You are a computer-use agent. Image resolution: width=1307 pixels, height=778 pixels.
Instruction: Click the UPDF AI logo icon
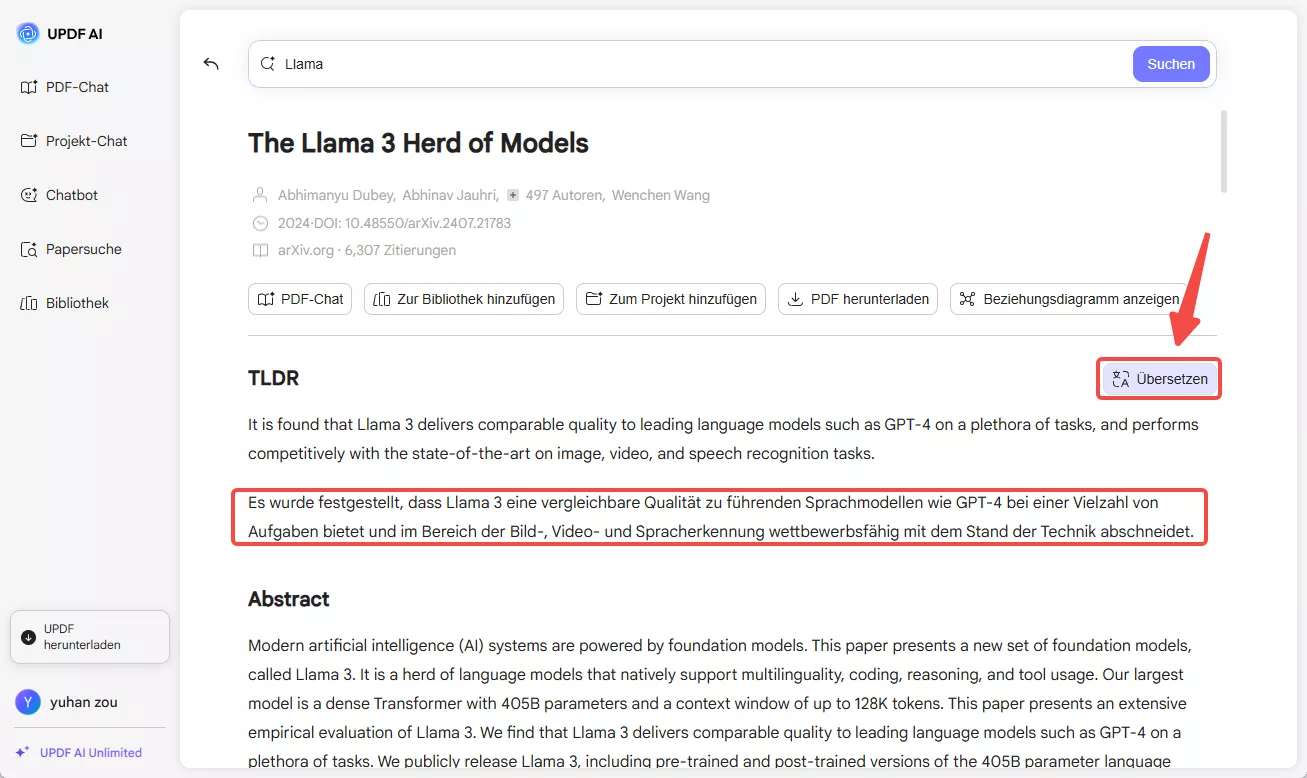point(28,33)
